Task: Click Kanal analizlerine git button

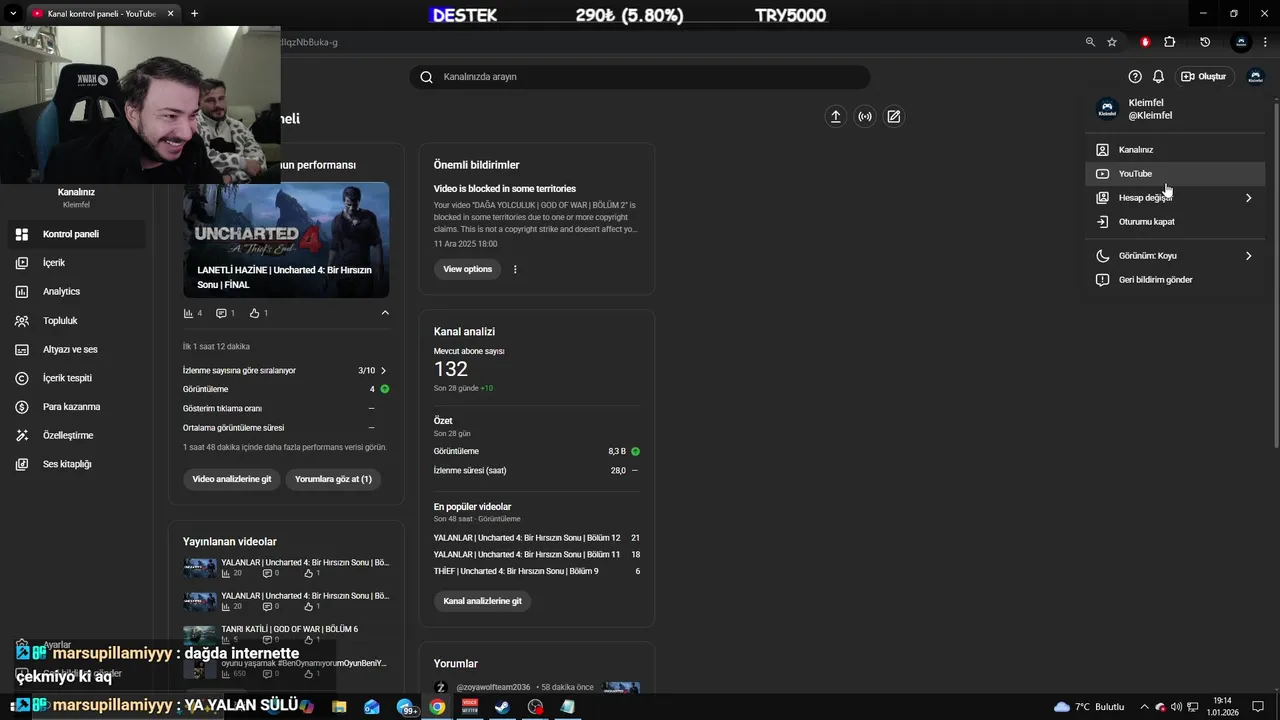Action: point(482,601)
